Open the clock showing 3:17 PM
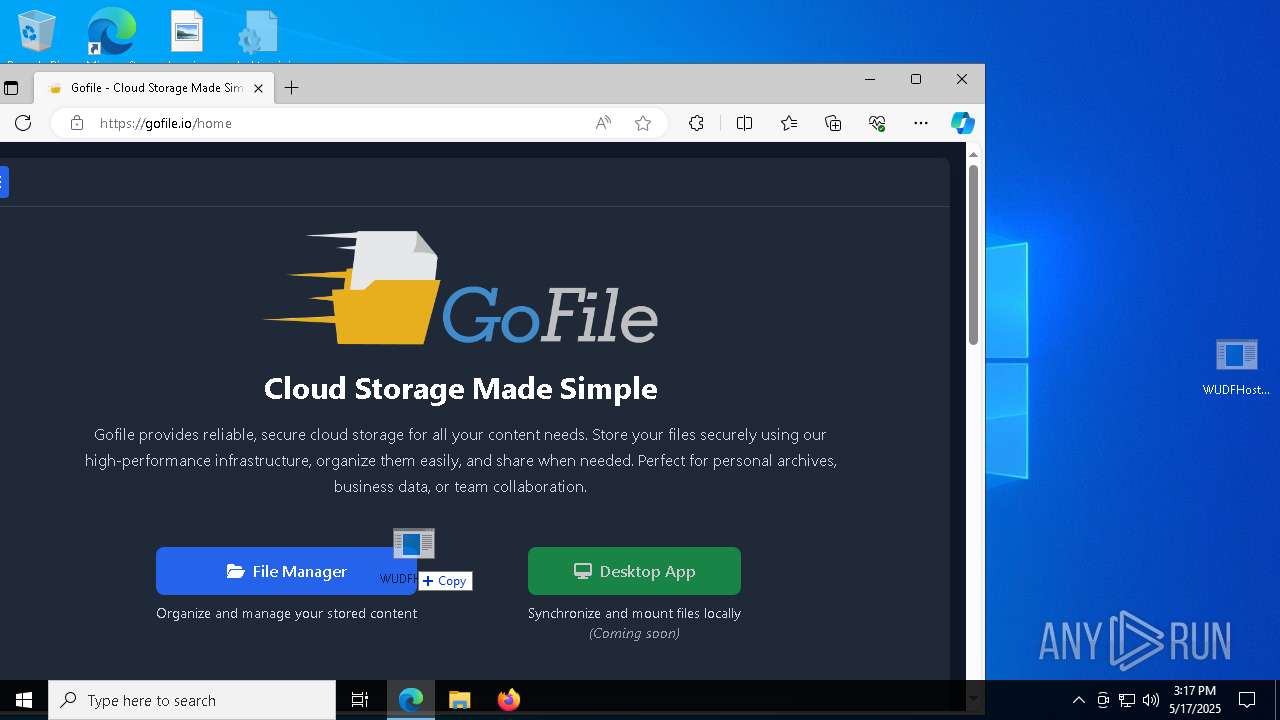1280x720 pixels. coord(1195,700)
